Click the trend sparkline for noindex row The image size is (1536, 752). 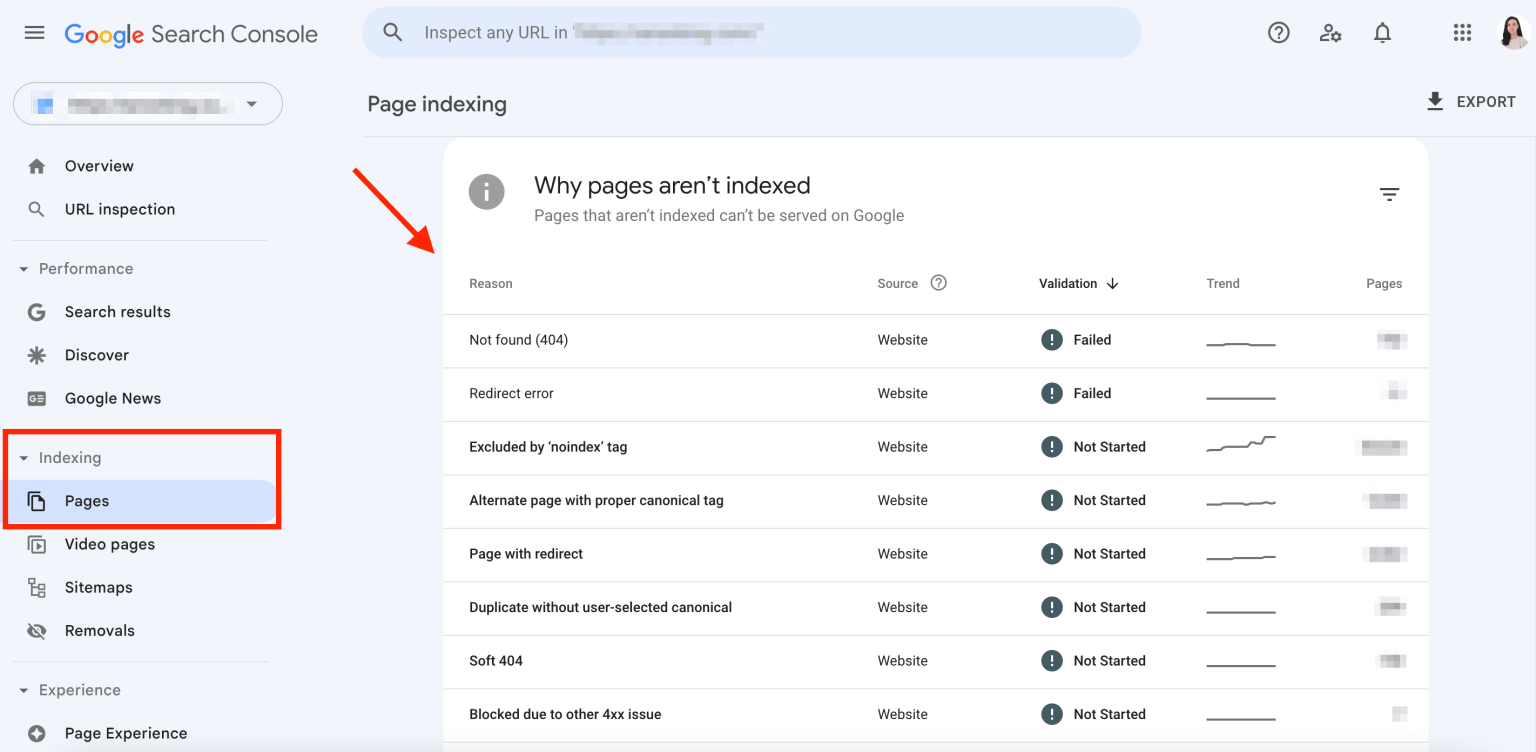tap(1241, 445)
